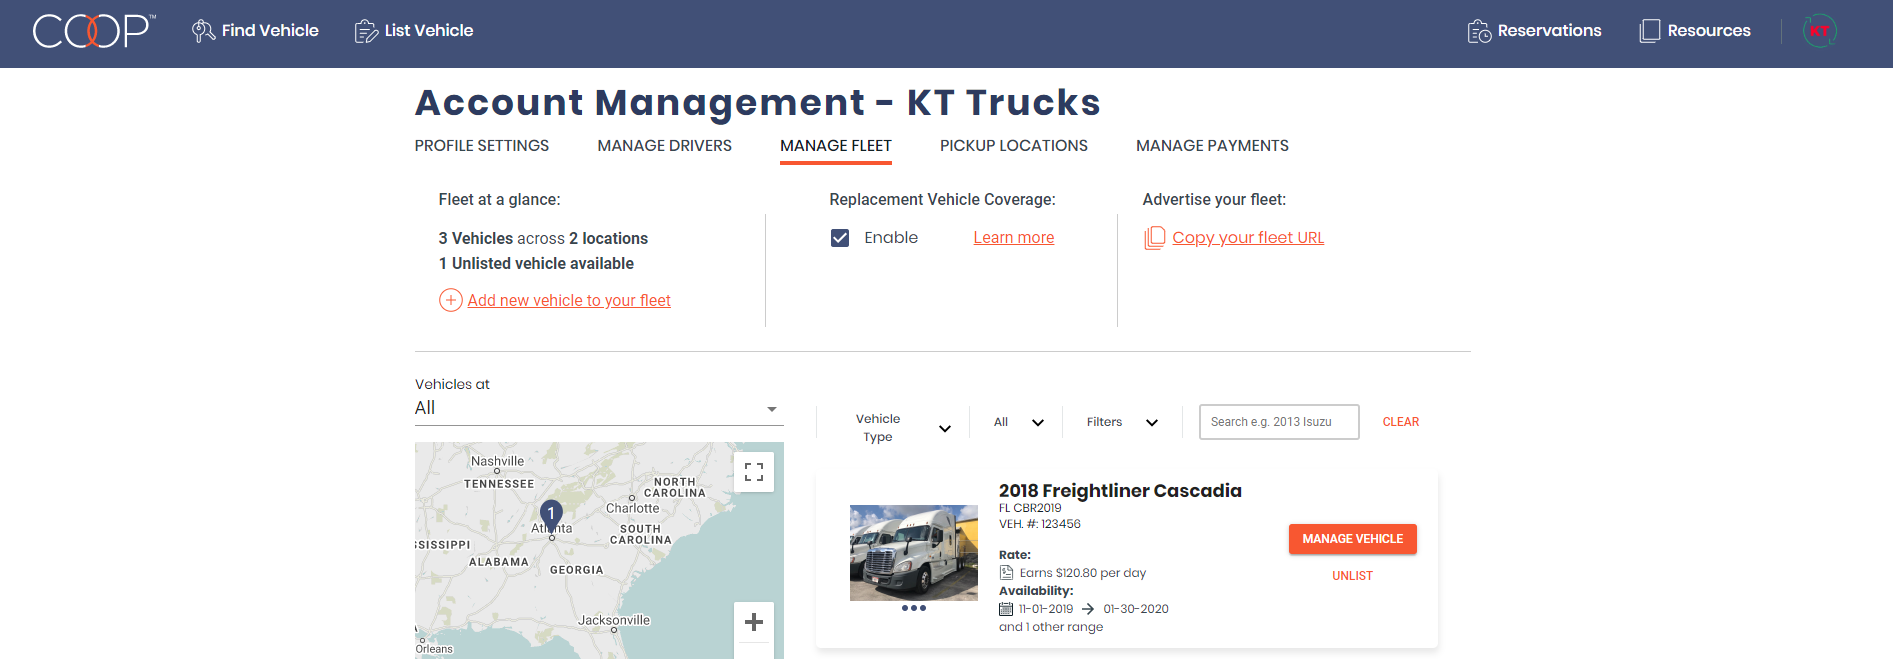Open List Vehicle page
This screenshot has height=659, width=1893.
[414, 31]
